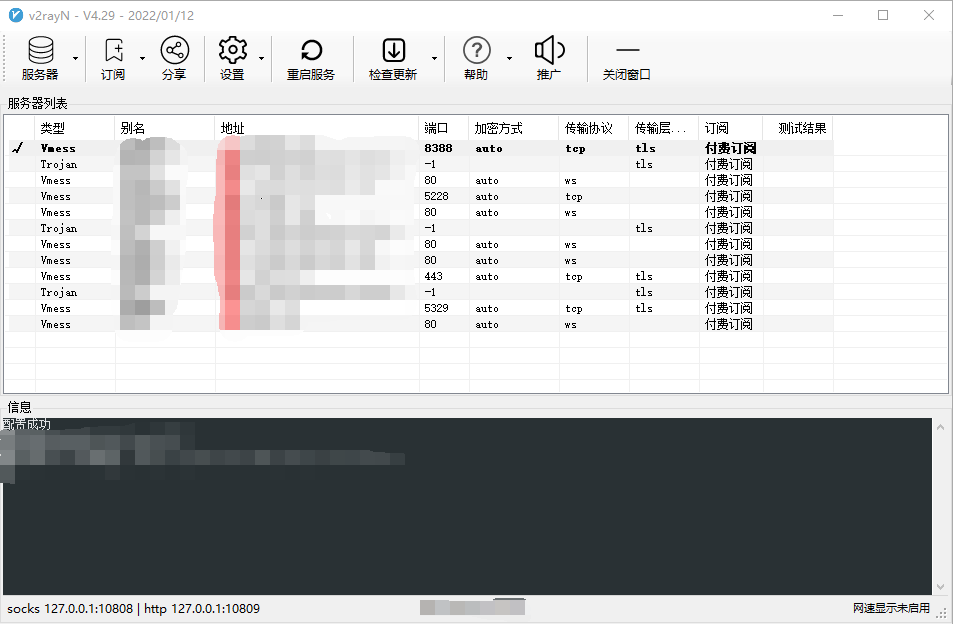Viewport: 953px width, 624px height.
Task: Open the 订阅 (Subscription) toolbar icon
Action: click(x=113, y=58)
